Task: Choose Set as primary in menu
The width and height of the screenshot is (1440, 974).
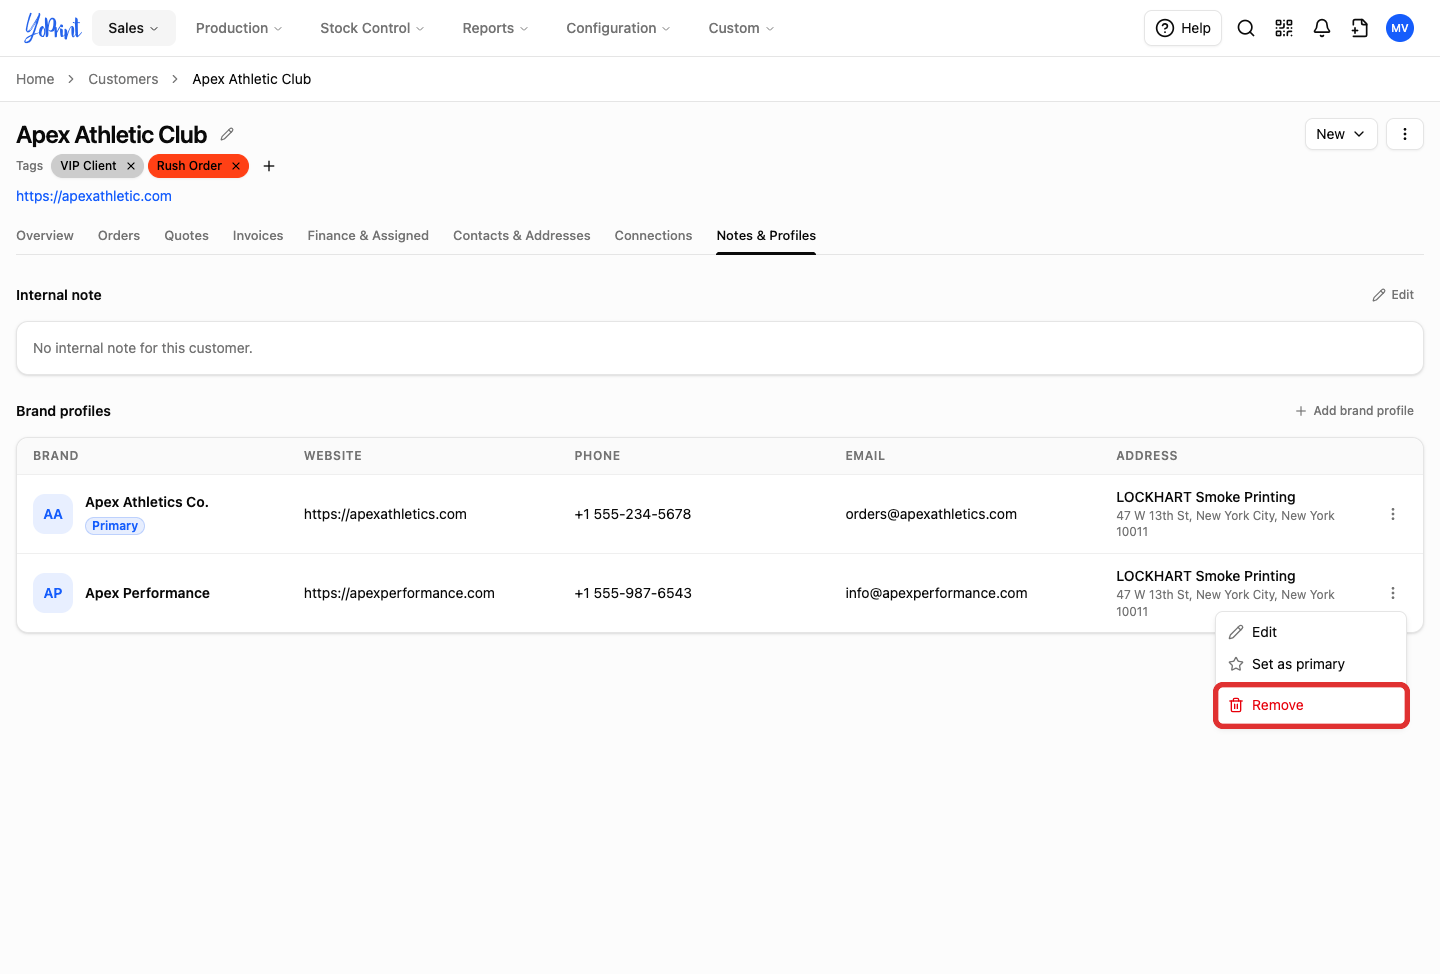Action: point(1311,664)
